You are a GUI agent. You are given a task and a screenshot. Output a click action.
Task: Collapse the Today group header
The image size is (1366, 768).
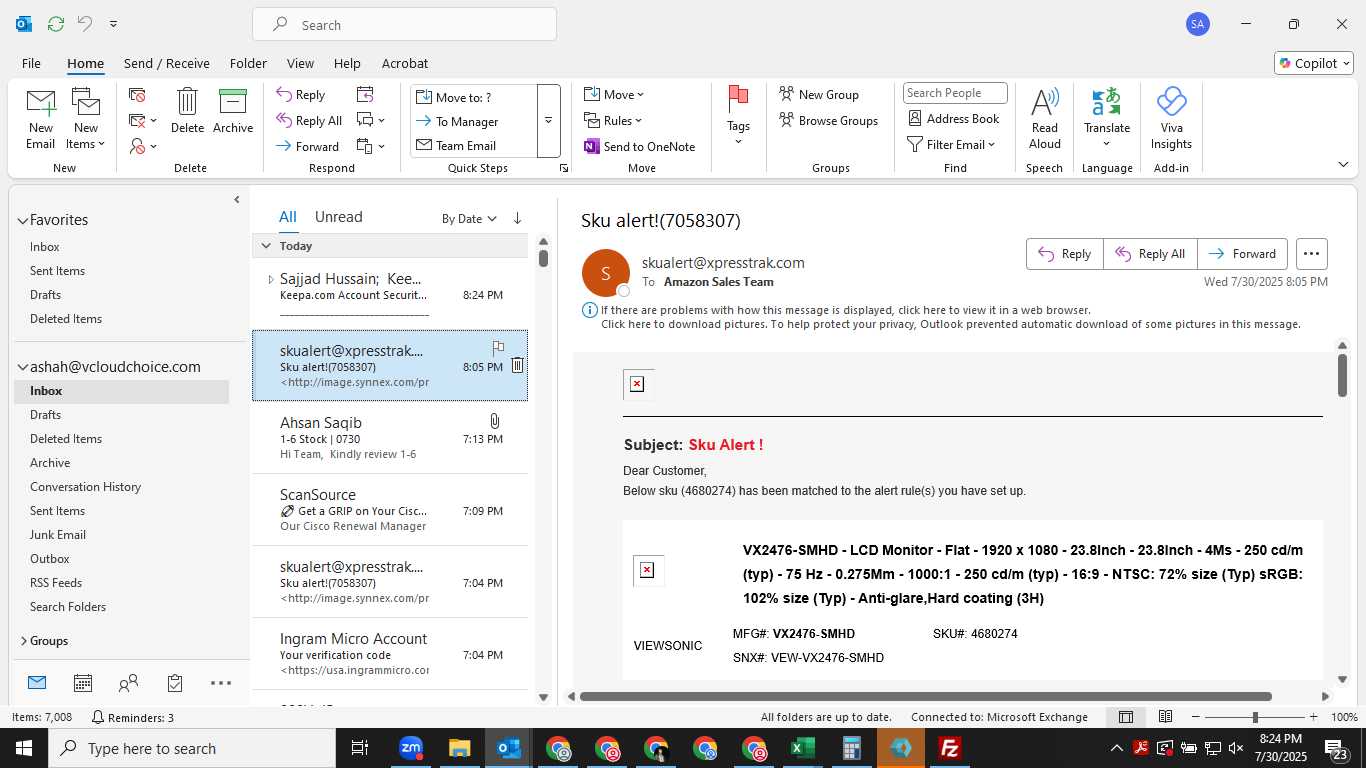(x=266, y=245)
